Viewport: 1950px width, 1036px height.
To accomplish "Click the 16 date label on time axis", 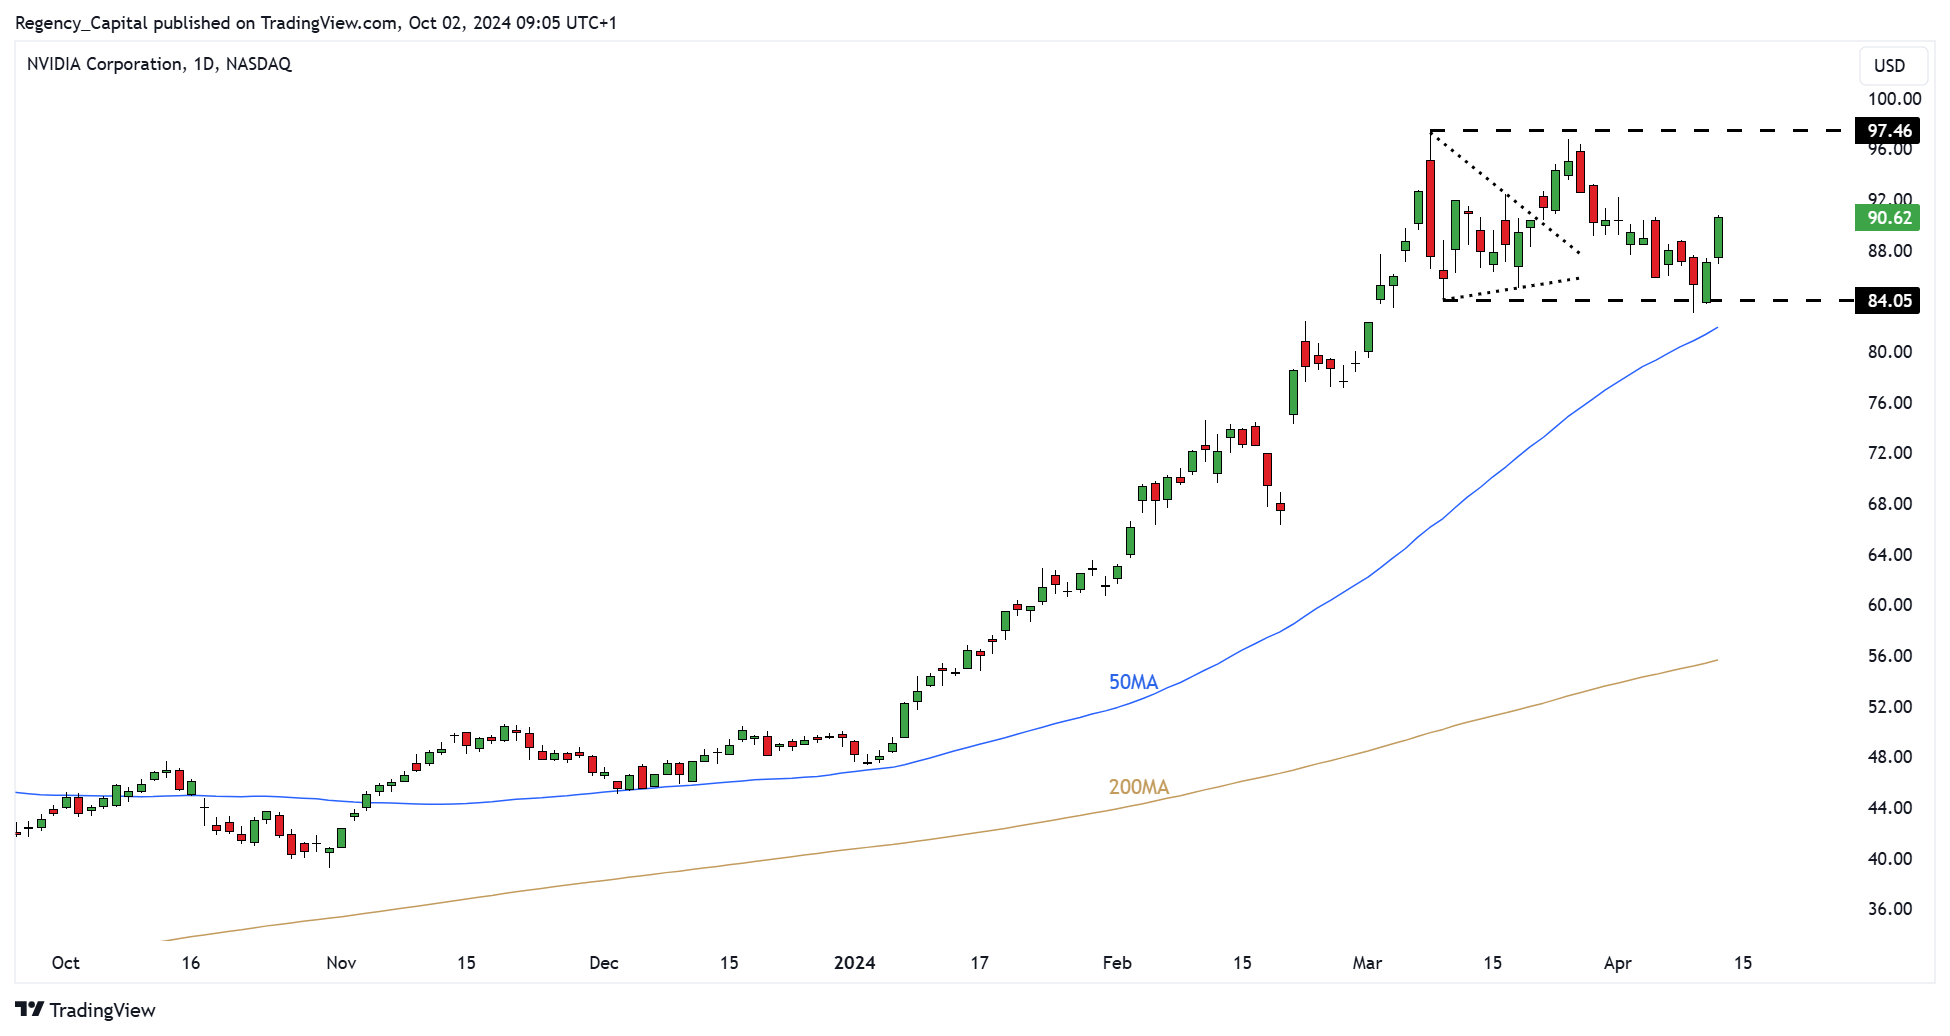I will click(x=191, y=963).
